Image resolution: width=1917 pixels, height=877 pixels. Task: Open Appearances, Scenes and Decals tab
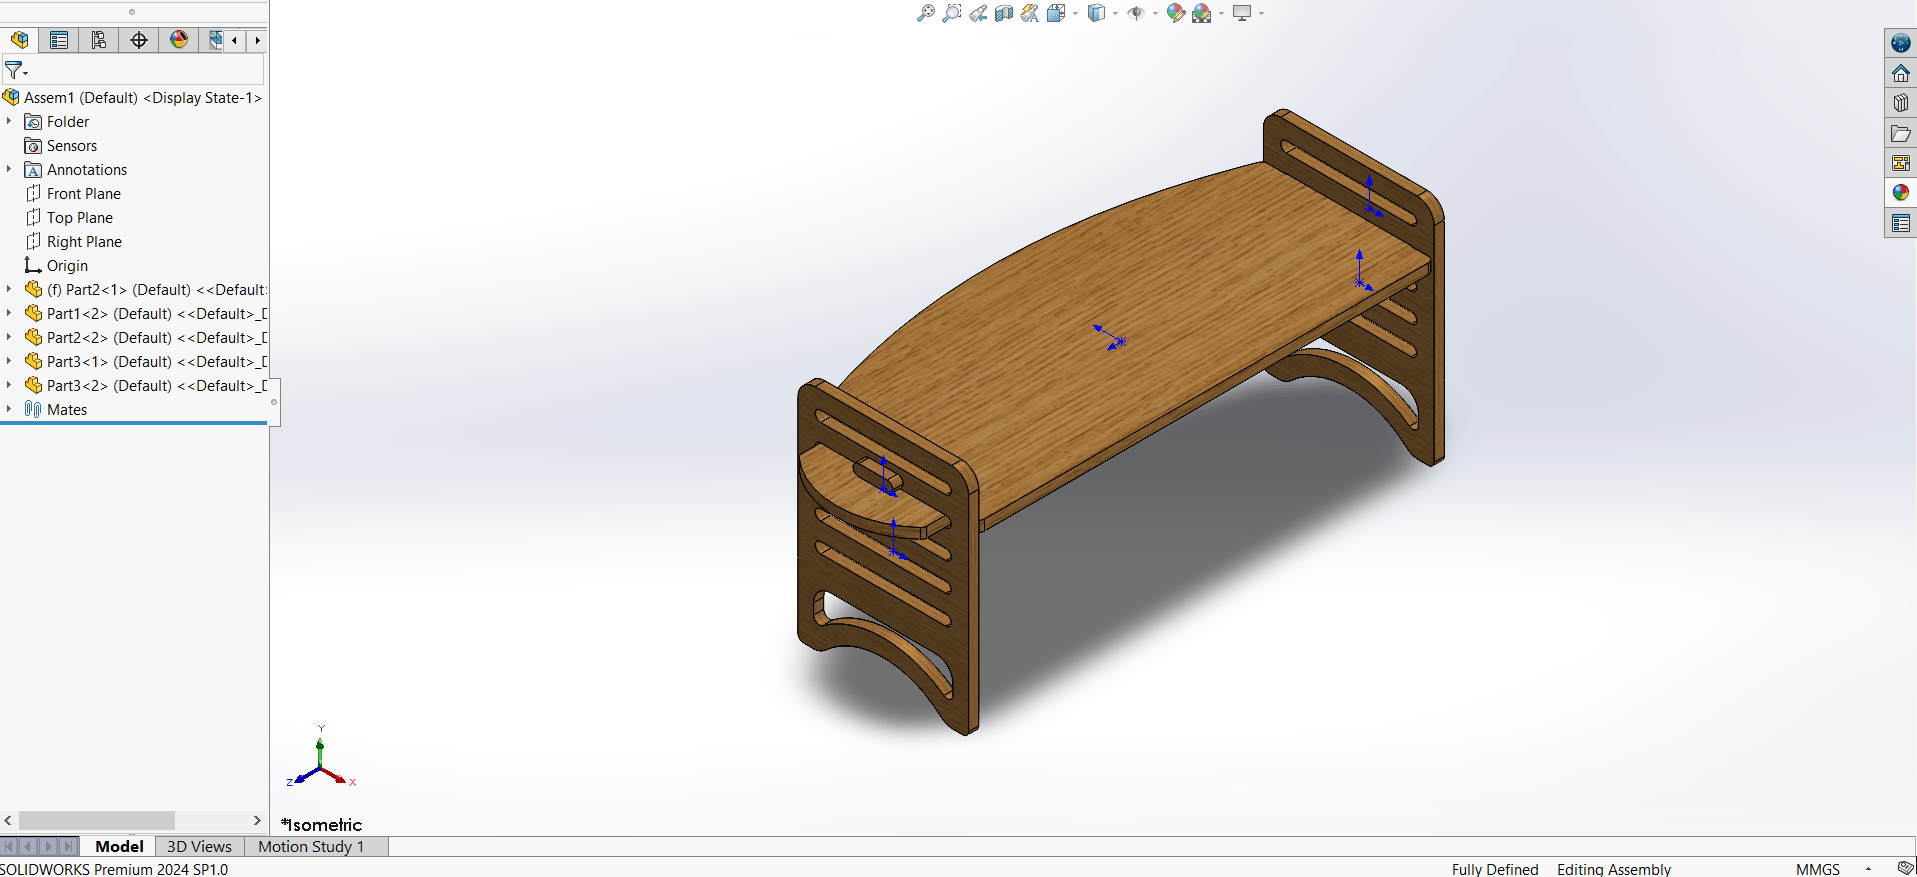point(1901,192)
